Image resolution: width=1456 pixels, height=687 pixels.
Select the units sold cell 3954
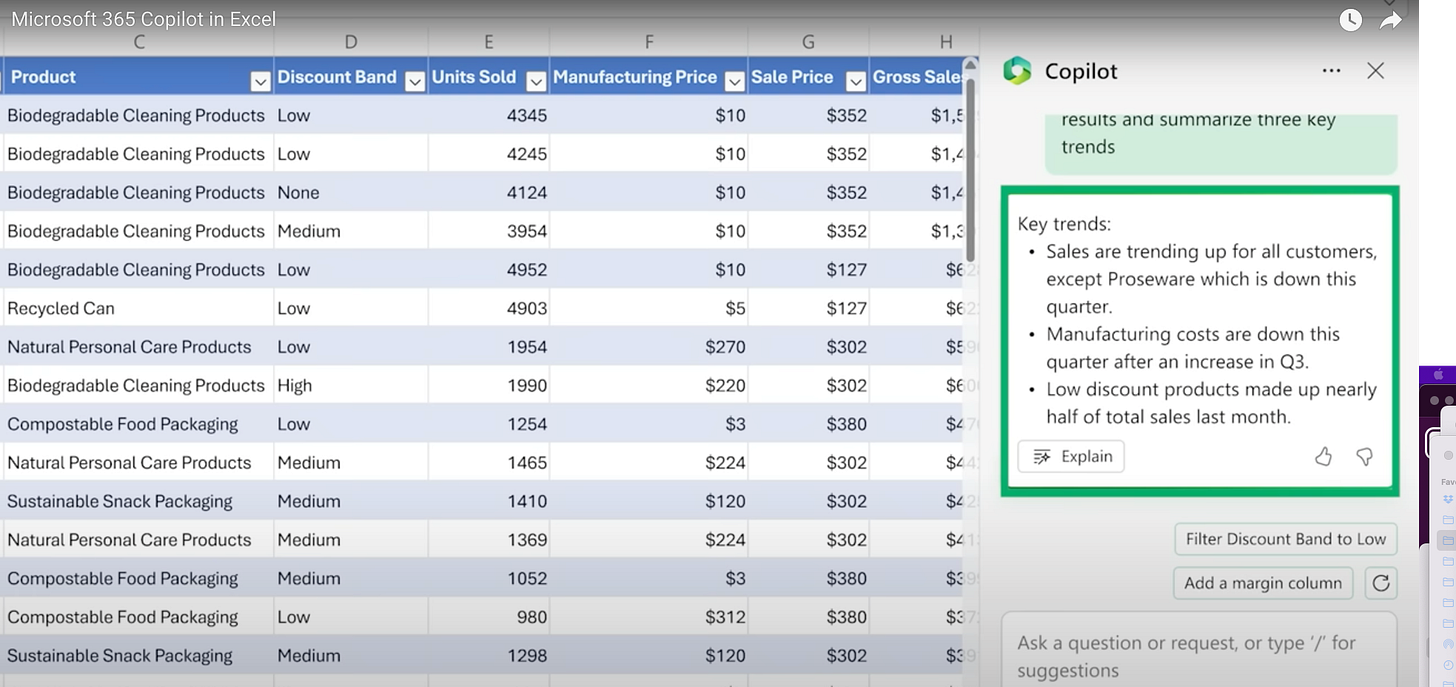(489, 231)
